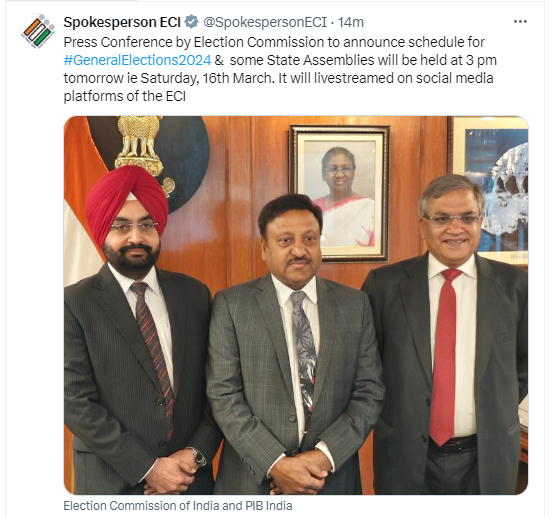Open the tweet by clicking 'platforms of the ECI'
Screen dimensions: 556x516
124,96
